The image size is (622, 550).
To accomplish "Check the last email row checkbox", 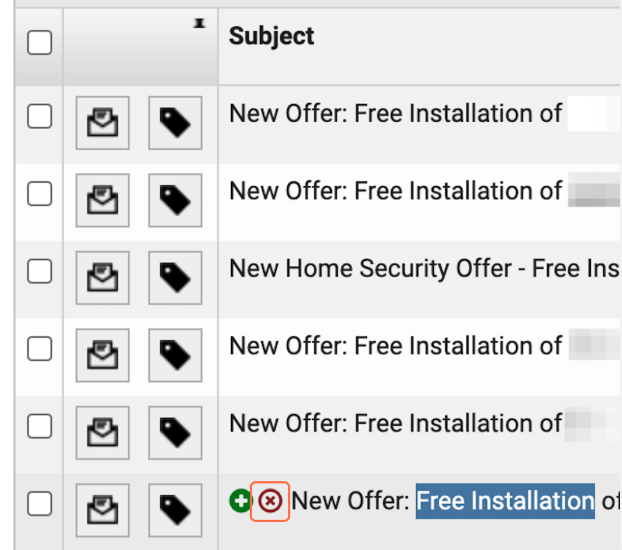I will pyautogui.click(x=40, y=504).
